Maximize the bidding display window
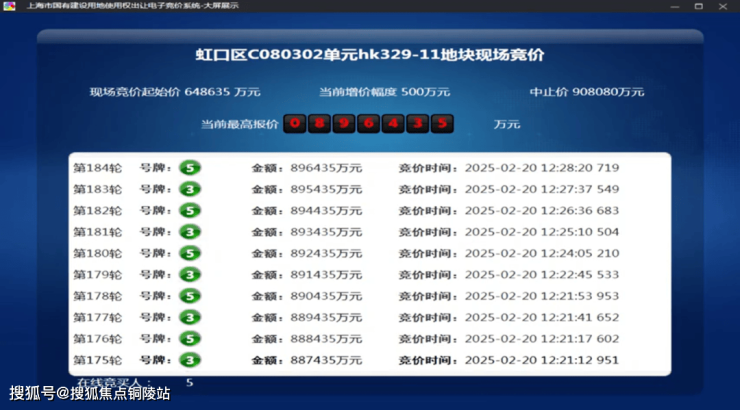Image resolution: width=740 pixels, height=410 pixels. tap(698, 6)
